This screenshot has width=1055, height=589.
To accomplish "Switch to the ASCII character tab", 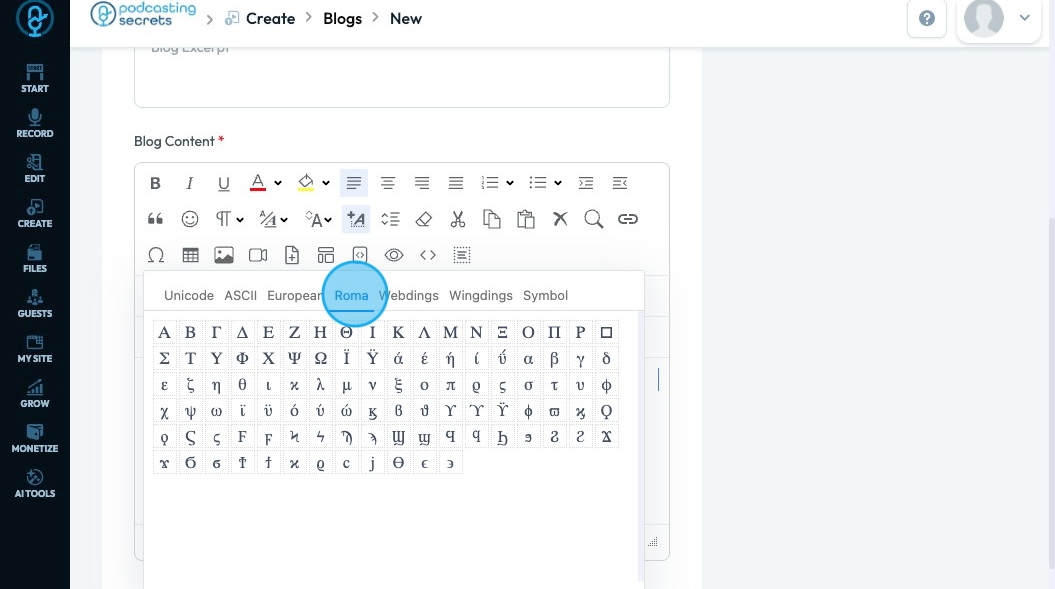I will click(x=241, y=296).
